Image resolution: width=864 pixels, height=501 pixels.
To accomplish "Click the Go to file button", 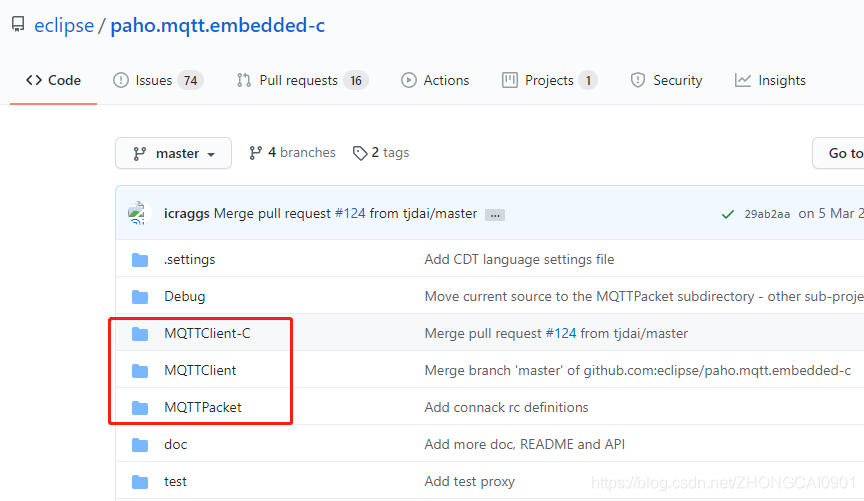I will [x=838, y=153].
